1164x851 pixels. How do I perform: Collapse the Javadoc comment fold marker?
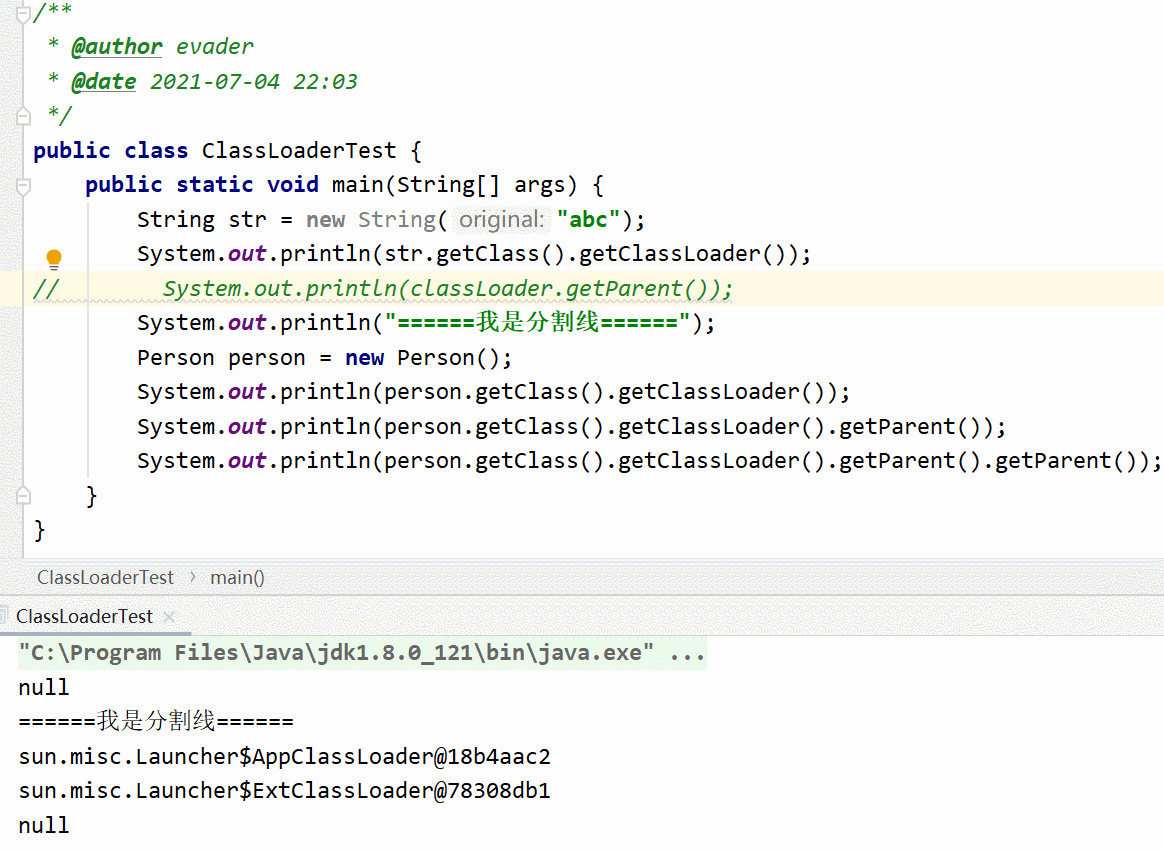click(x=23, y=13)
